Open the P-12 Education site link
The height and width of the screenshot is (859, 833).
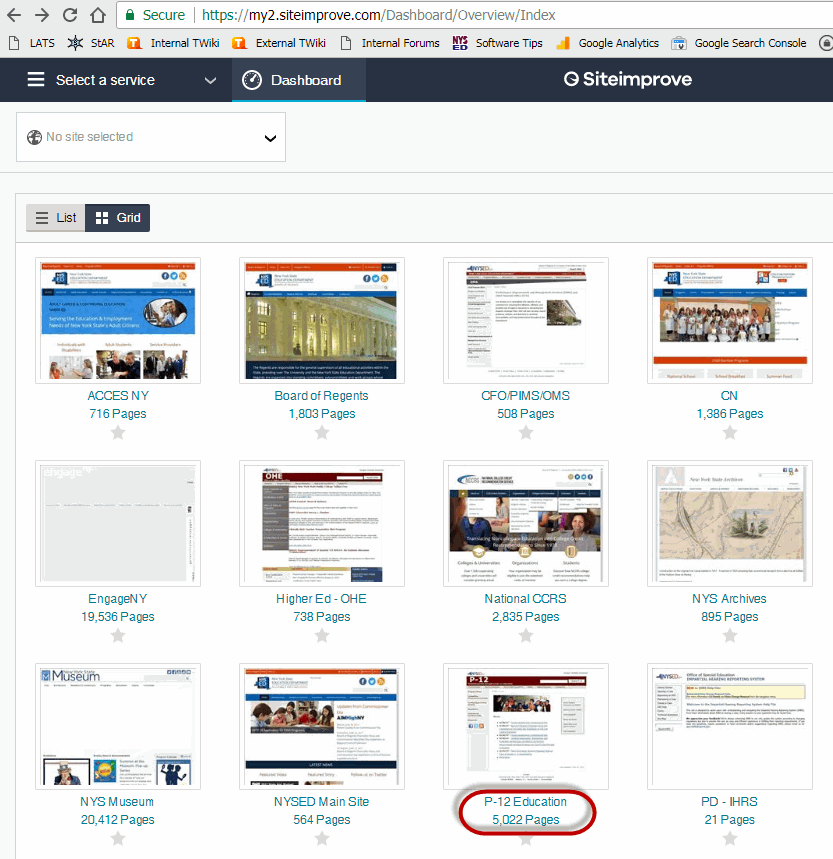(525, 802)
